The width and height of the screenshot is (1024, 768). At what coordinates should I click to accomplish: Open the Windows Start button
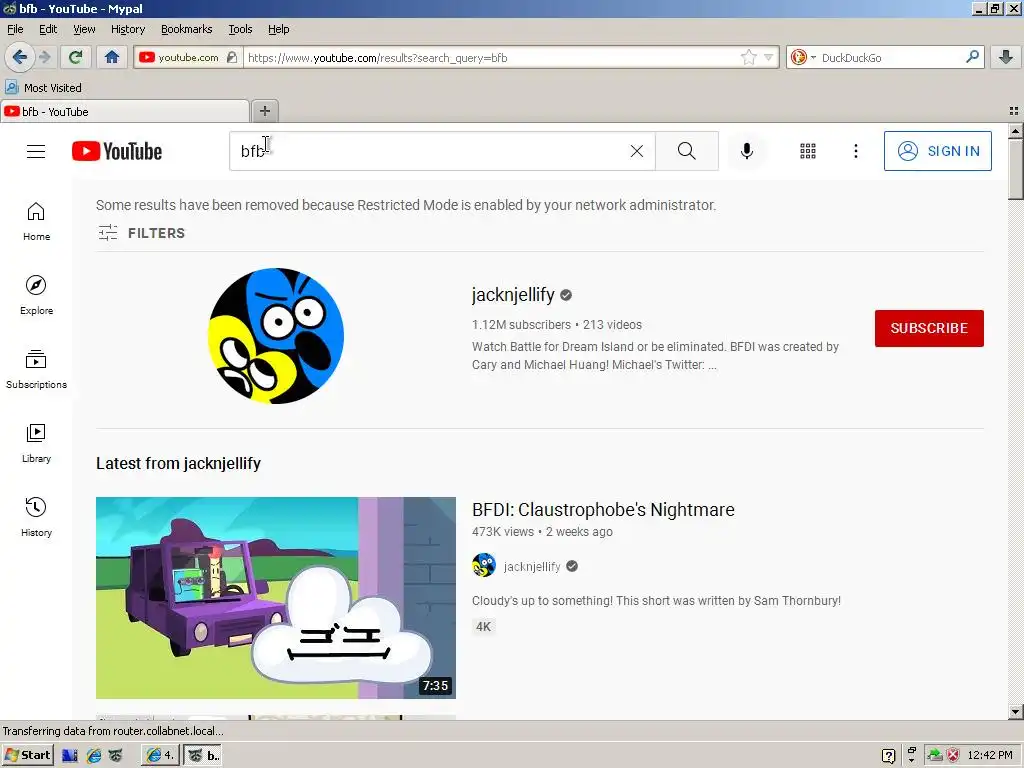(x=27, y=755)
